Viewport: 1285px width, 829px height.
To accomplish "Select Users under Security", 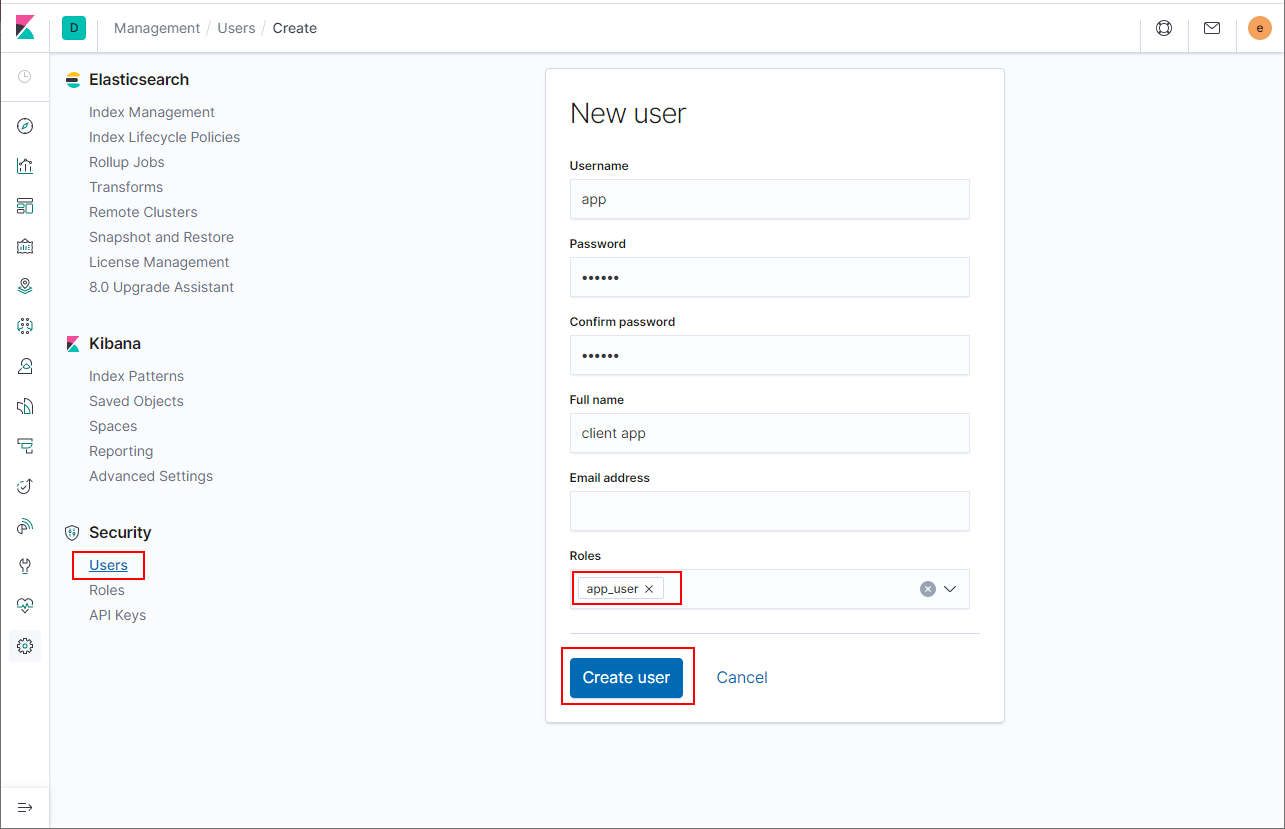I will [x=108, y=565].
